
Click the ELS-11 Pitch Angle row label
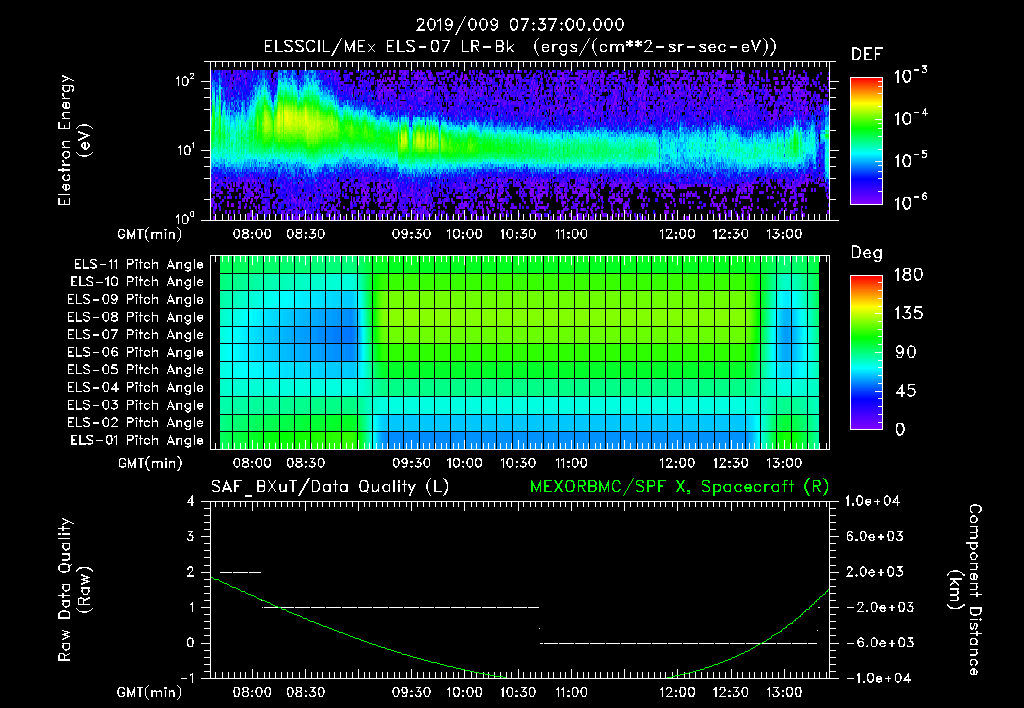[138, 265]
